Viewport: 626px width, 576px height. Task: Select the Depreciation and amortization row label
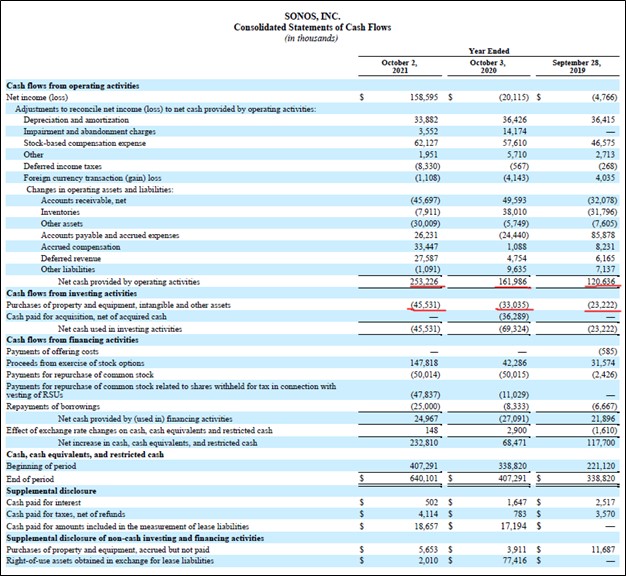click(70, 119)
